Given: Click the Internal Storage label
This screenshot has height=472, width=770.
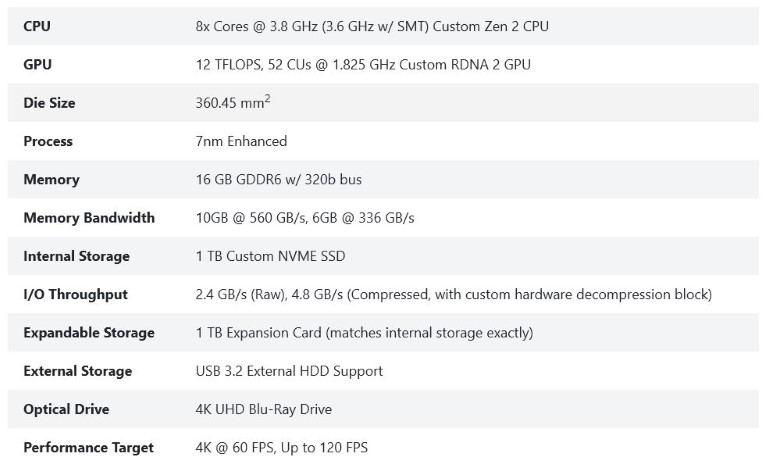Looking at the screenshot, I should tap(76, 256).
